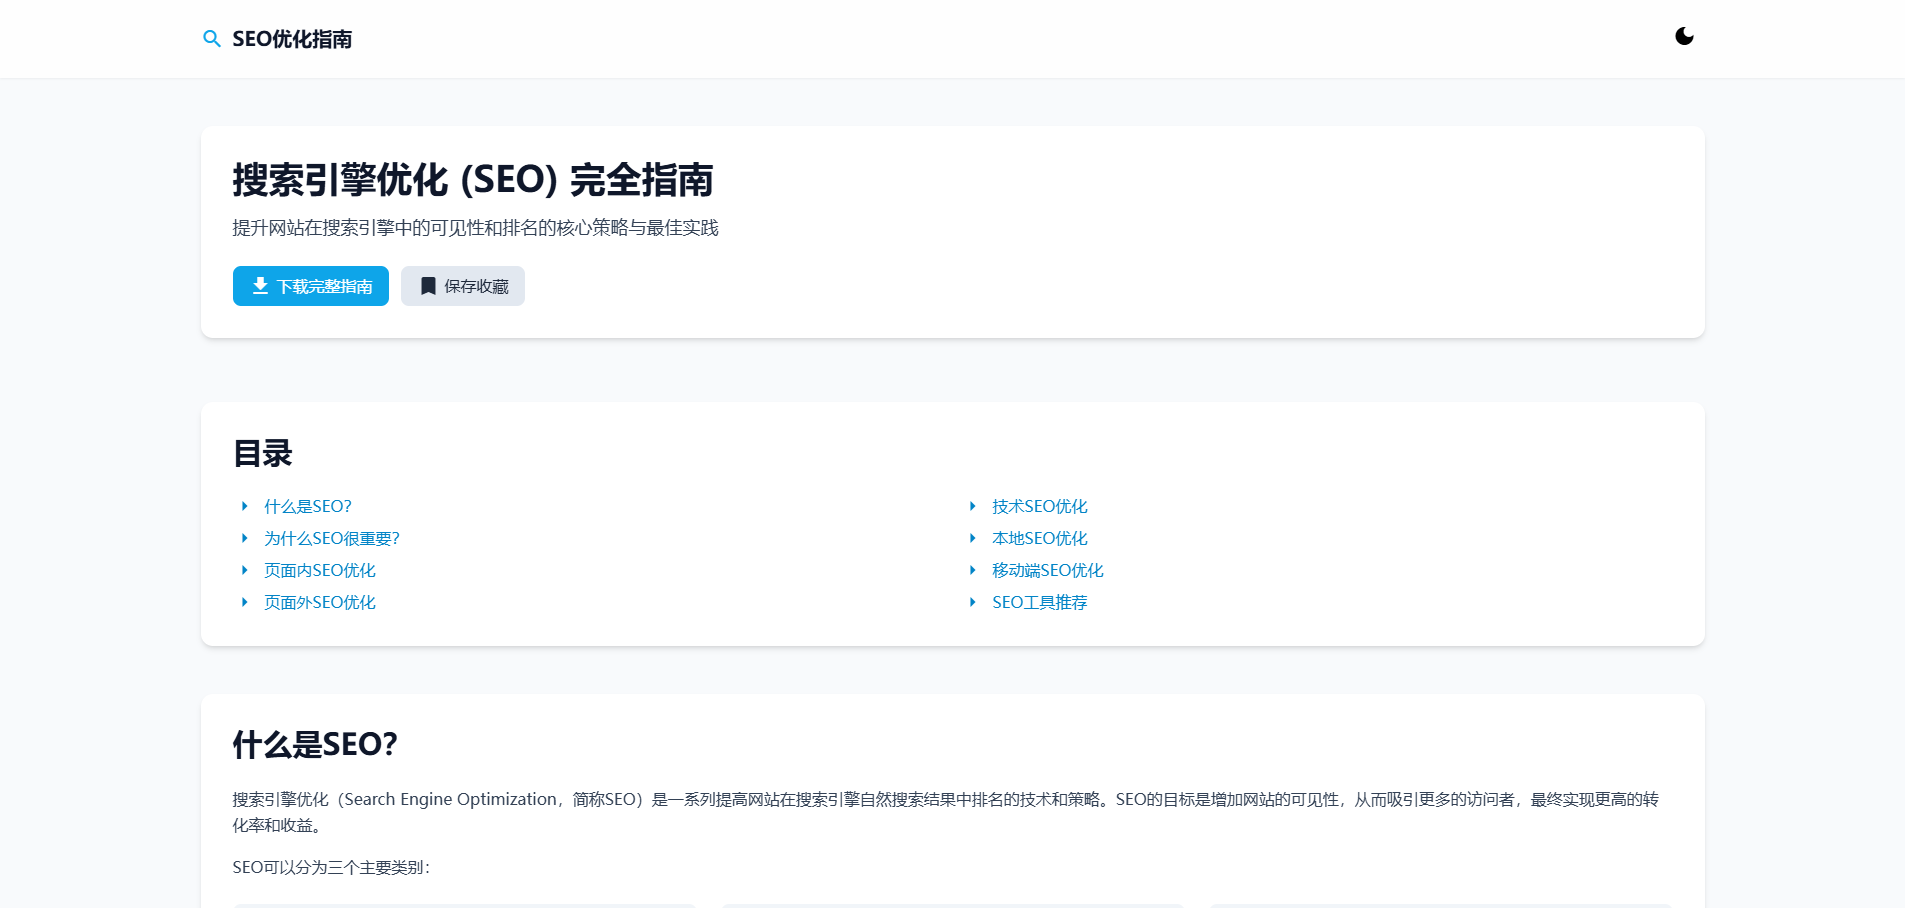Click the bookmark icon on 保存收藏
Image resolution: width=1905 pixels, height=908 pixels.
(428, 286)
